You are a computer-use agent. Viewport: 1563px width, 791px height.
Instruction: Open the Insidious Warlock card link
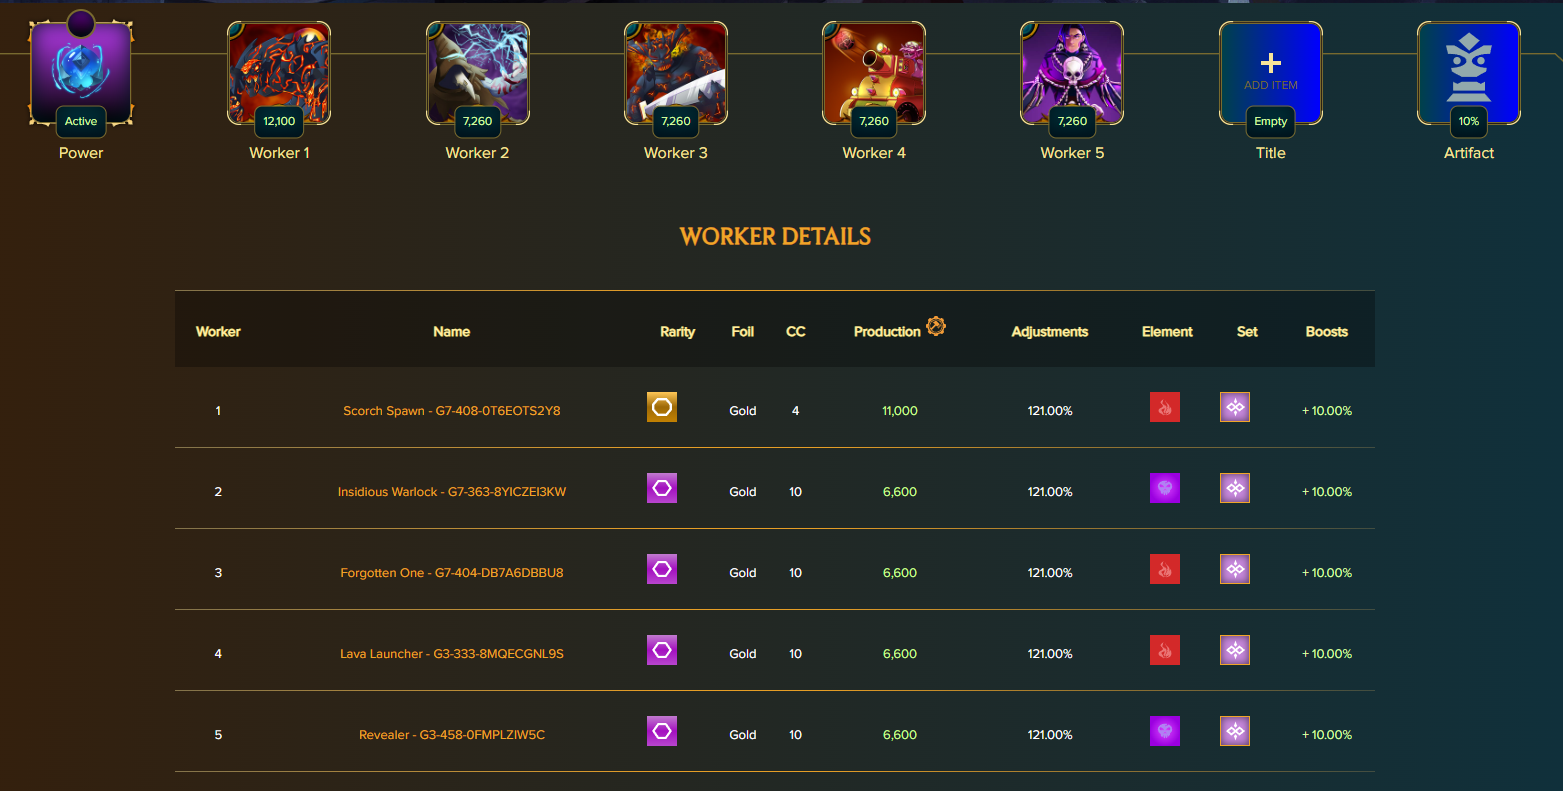[x=451, y=492]
